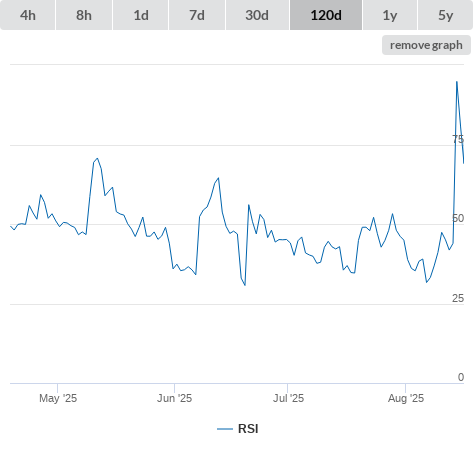
Task: Select the 7d range tab
Action: 197,15
